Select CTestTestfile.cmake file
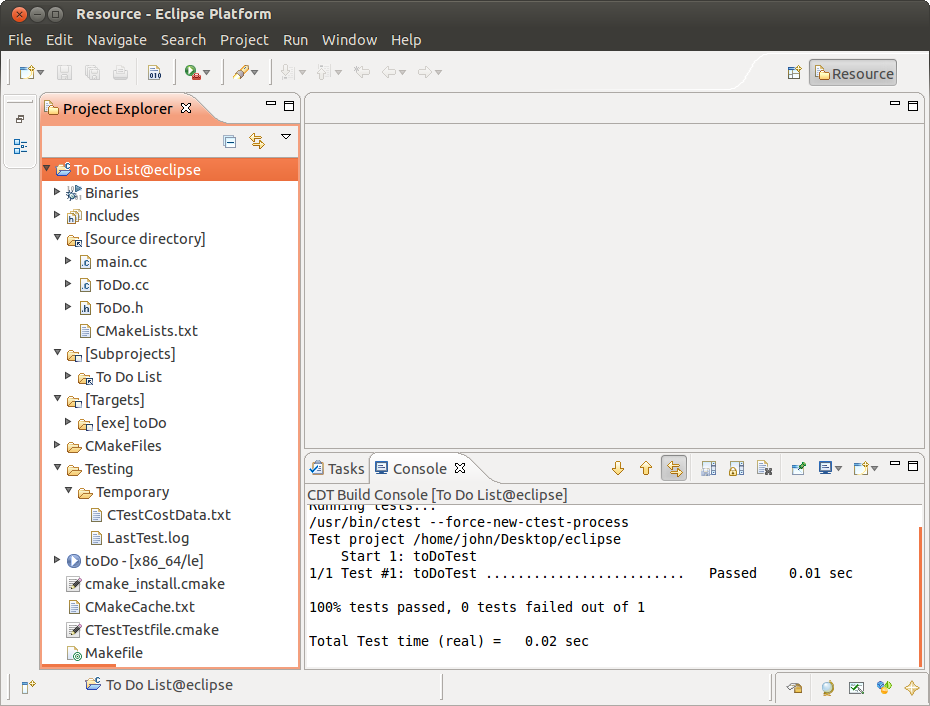This screenshot has height=706, width=930. click(x=151, y=630)
